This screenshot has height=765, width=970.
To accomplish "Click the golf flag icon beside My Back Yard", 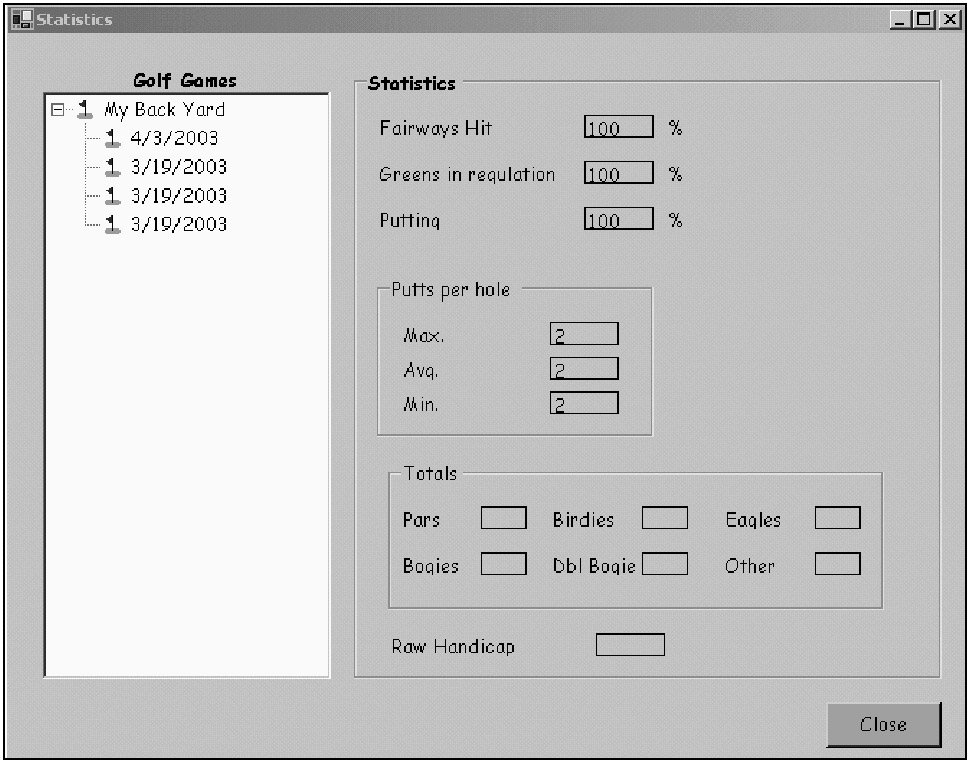I will click(x=86, y=110).
